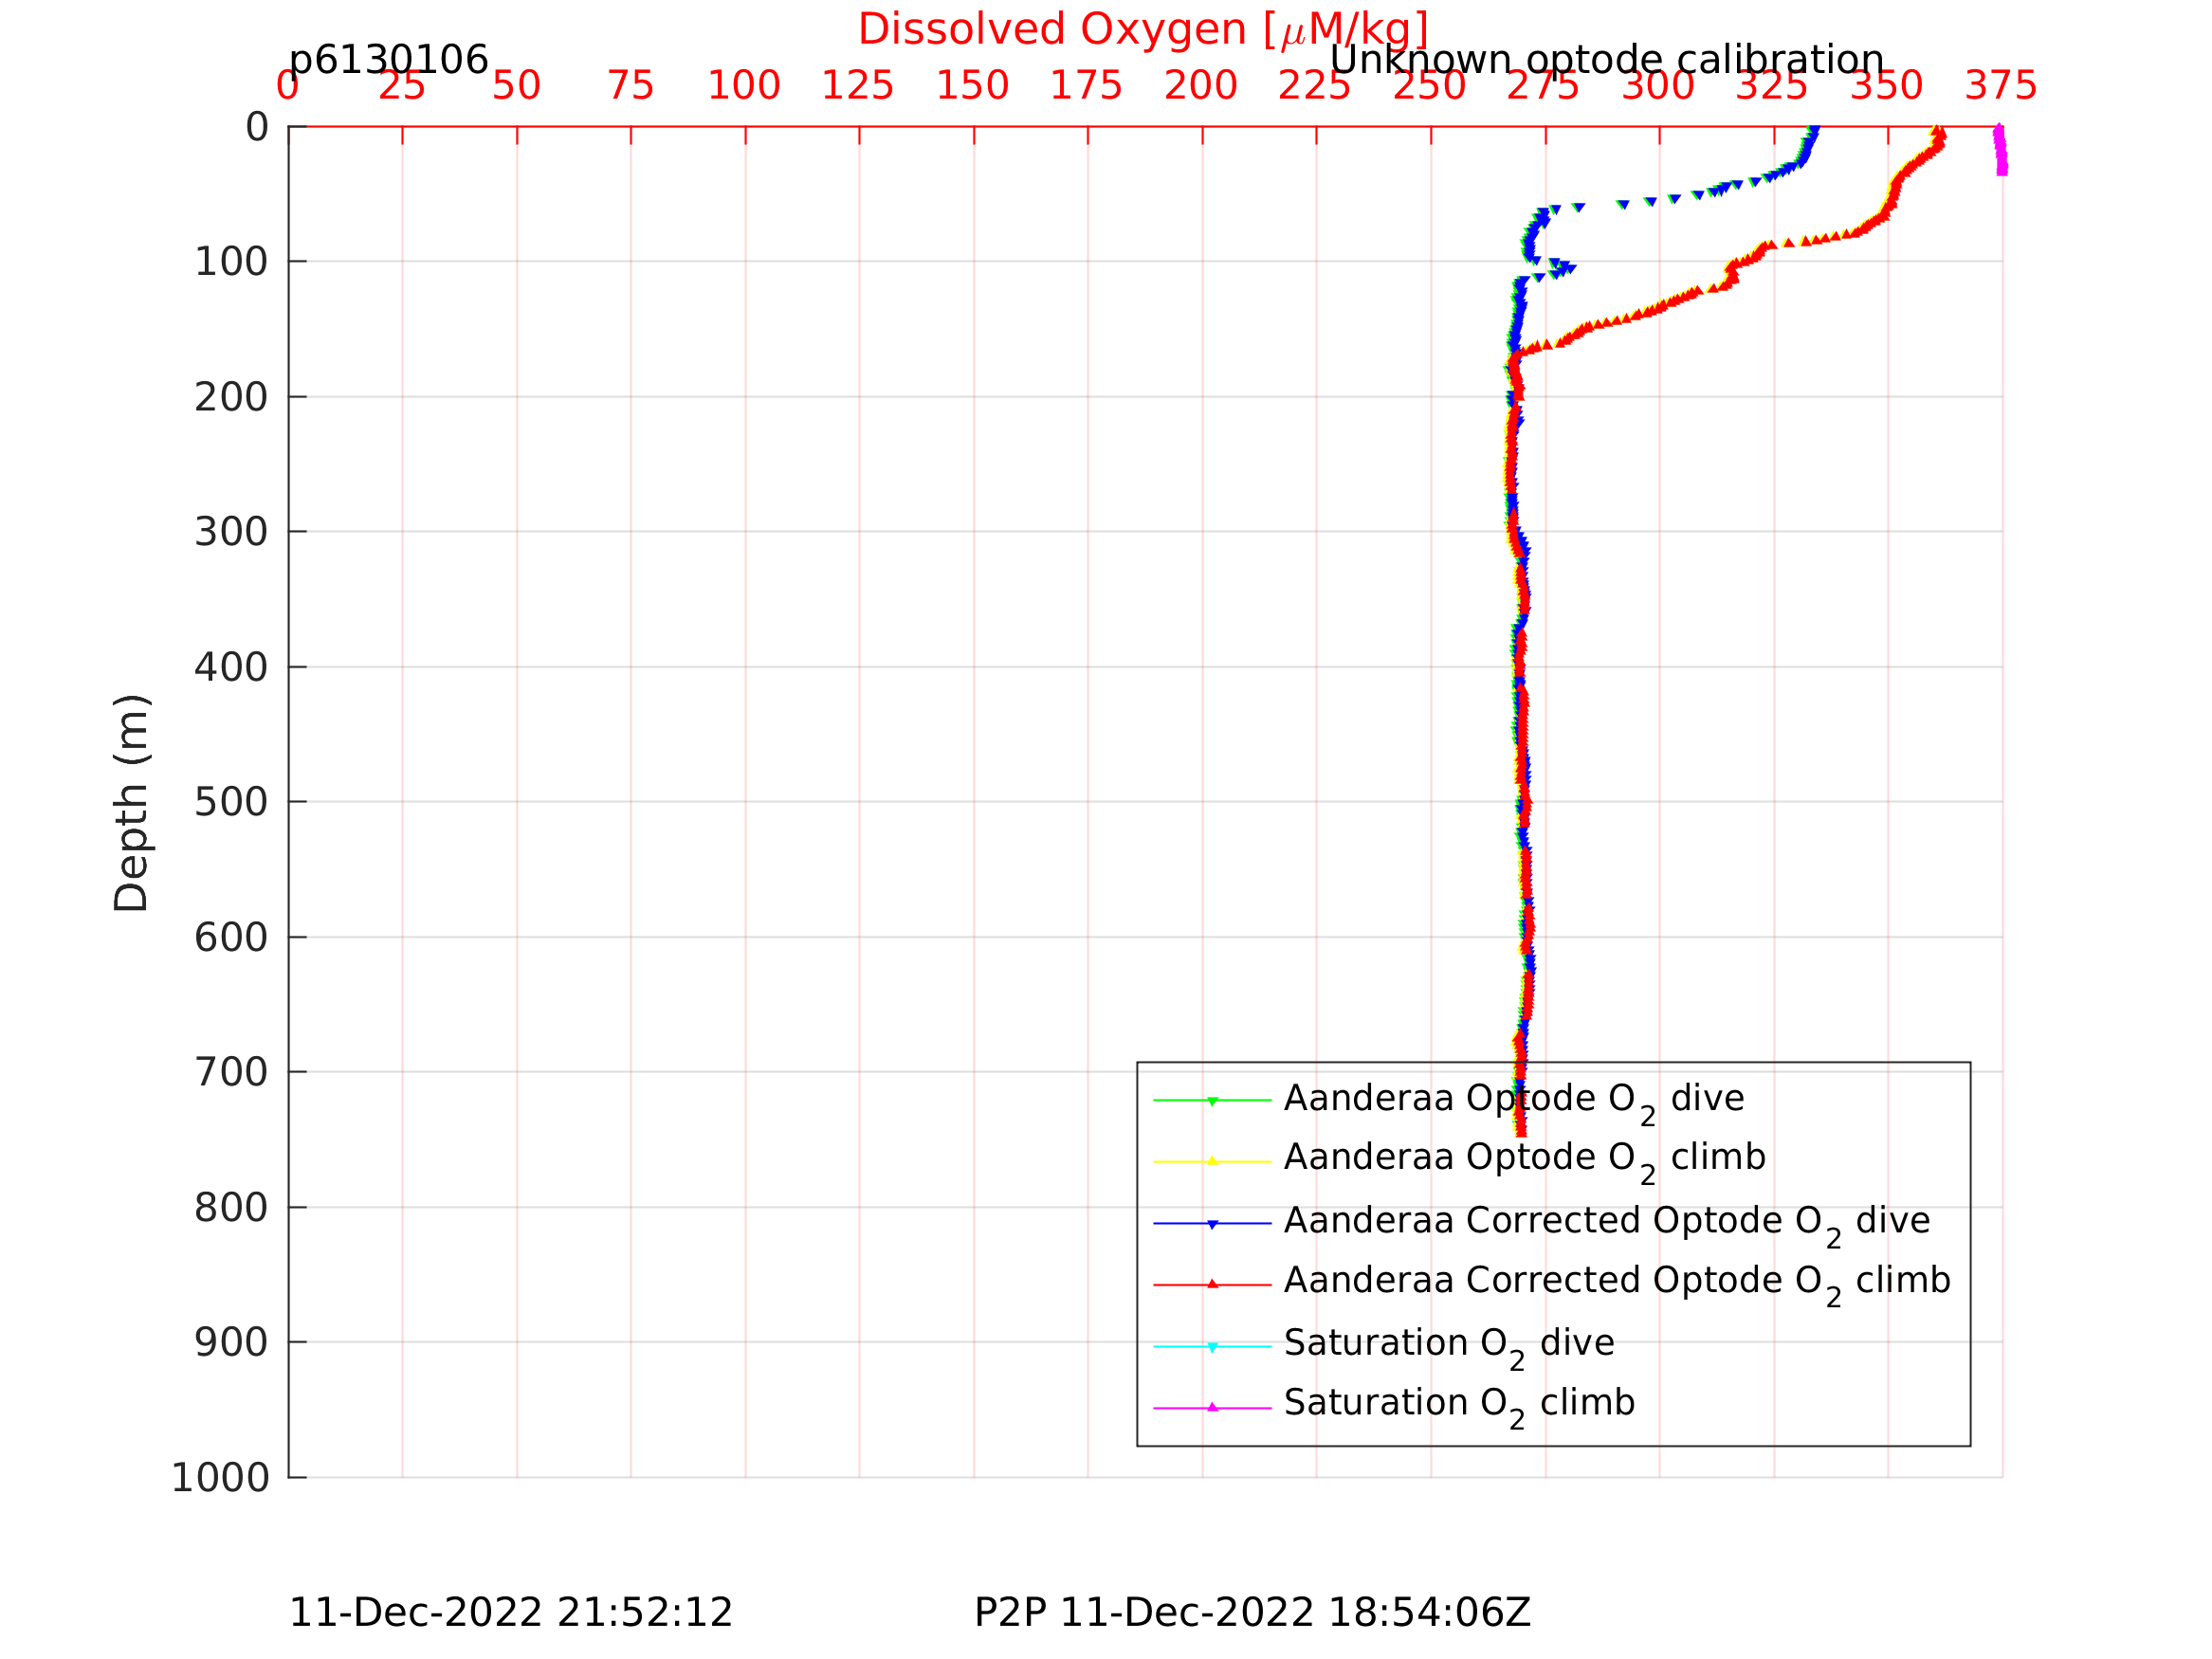
Task: Click the 'Unknown optode calibration' text
Action: tap(1606, 60)
